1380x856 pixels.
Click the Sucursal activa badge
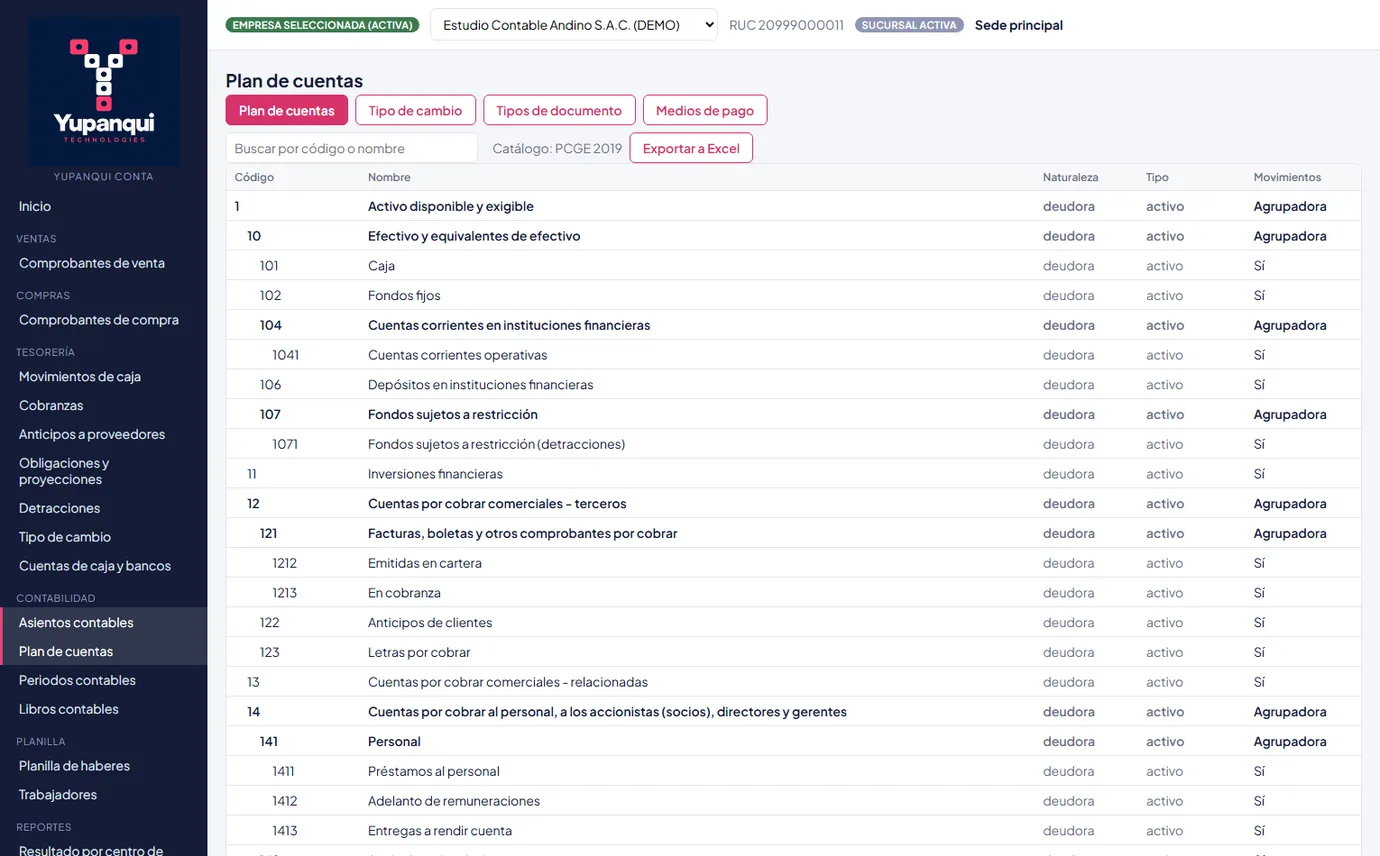[x=909, y=25]
